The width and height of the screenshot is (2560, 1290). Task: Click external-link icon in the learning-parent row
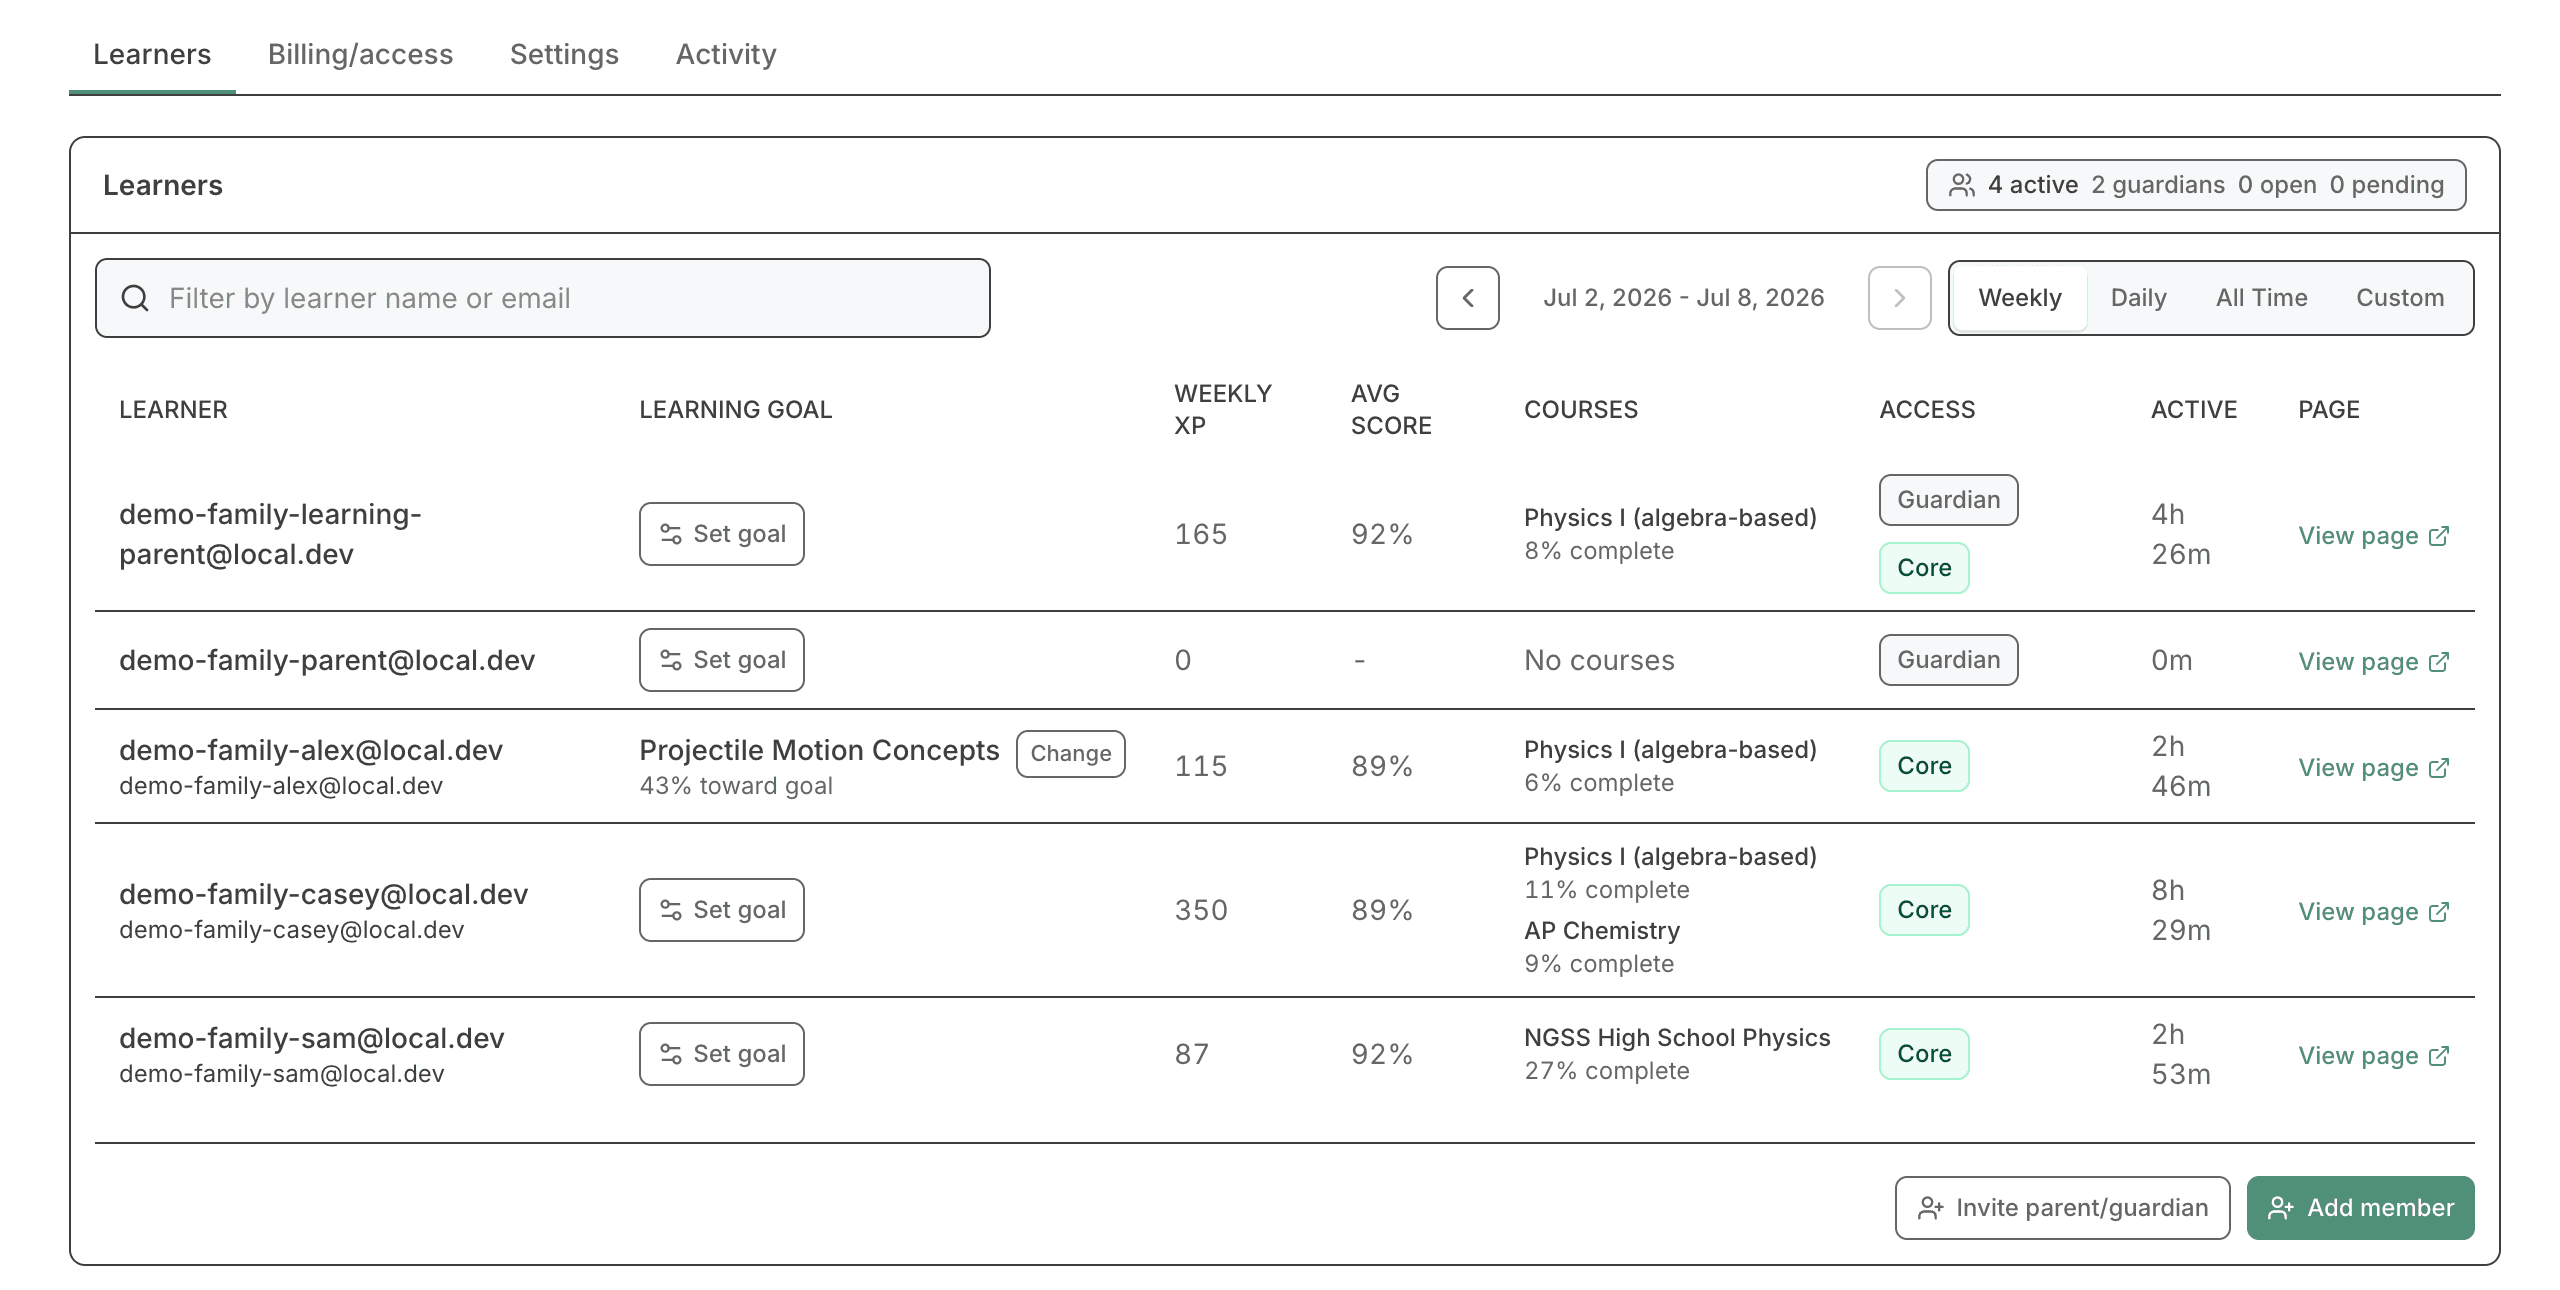click(x=2439, y=536)
